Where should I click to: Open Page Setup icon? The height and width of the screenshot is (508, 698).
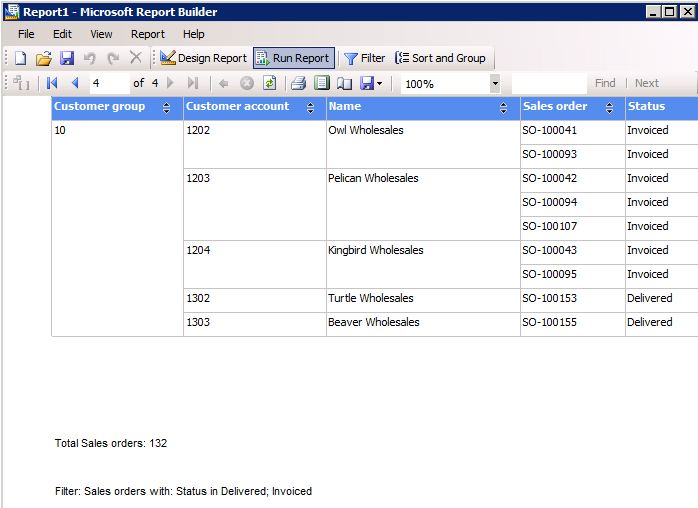pyautogui.click(x=345, y=83)
